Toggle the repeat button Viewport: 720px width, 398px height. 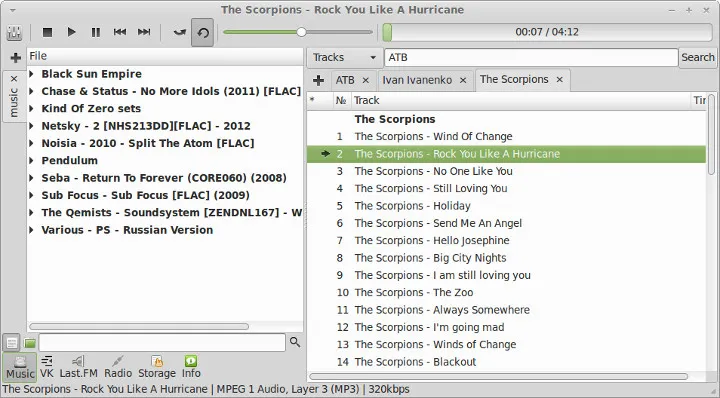[x=202, y=33]
